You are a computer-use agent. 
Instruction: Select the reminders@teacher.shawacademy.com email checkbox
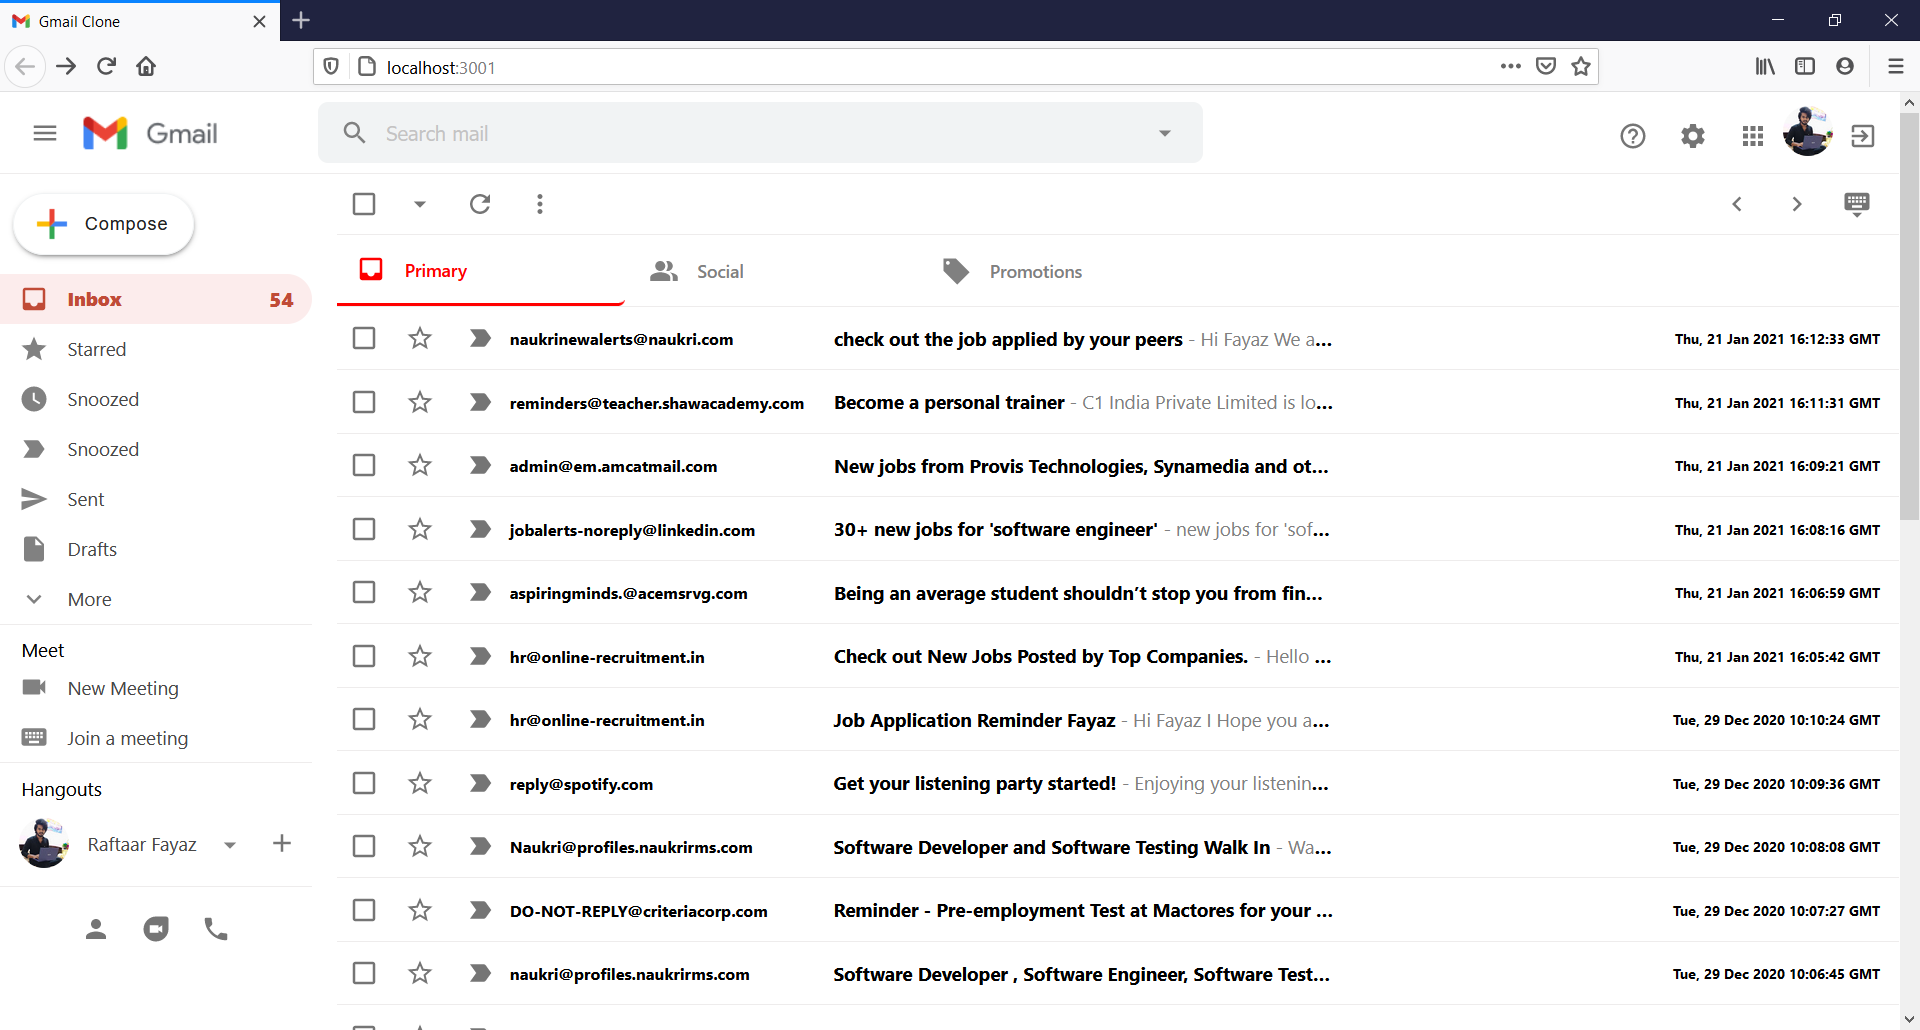pyautogui.click(x=364, y=402)
